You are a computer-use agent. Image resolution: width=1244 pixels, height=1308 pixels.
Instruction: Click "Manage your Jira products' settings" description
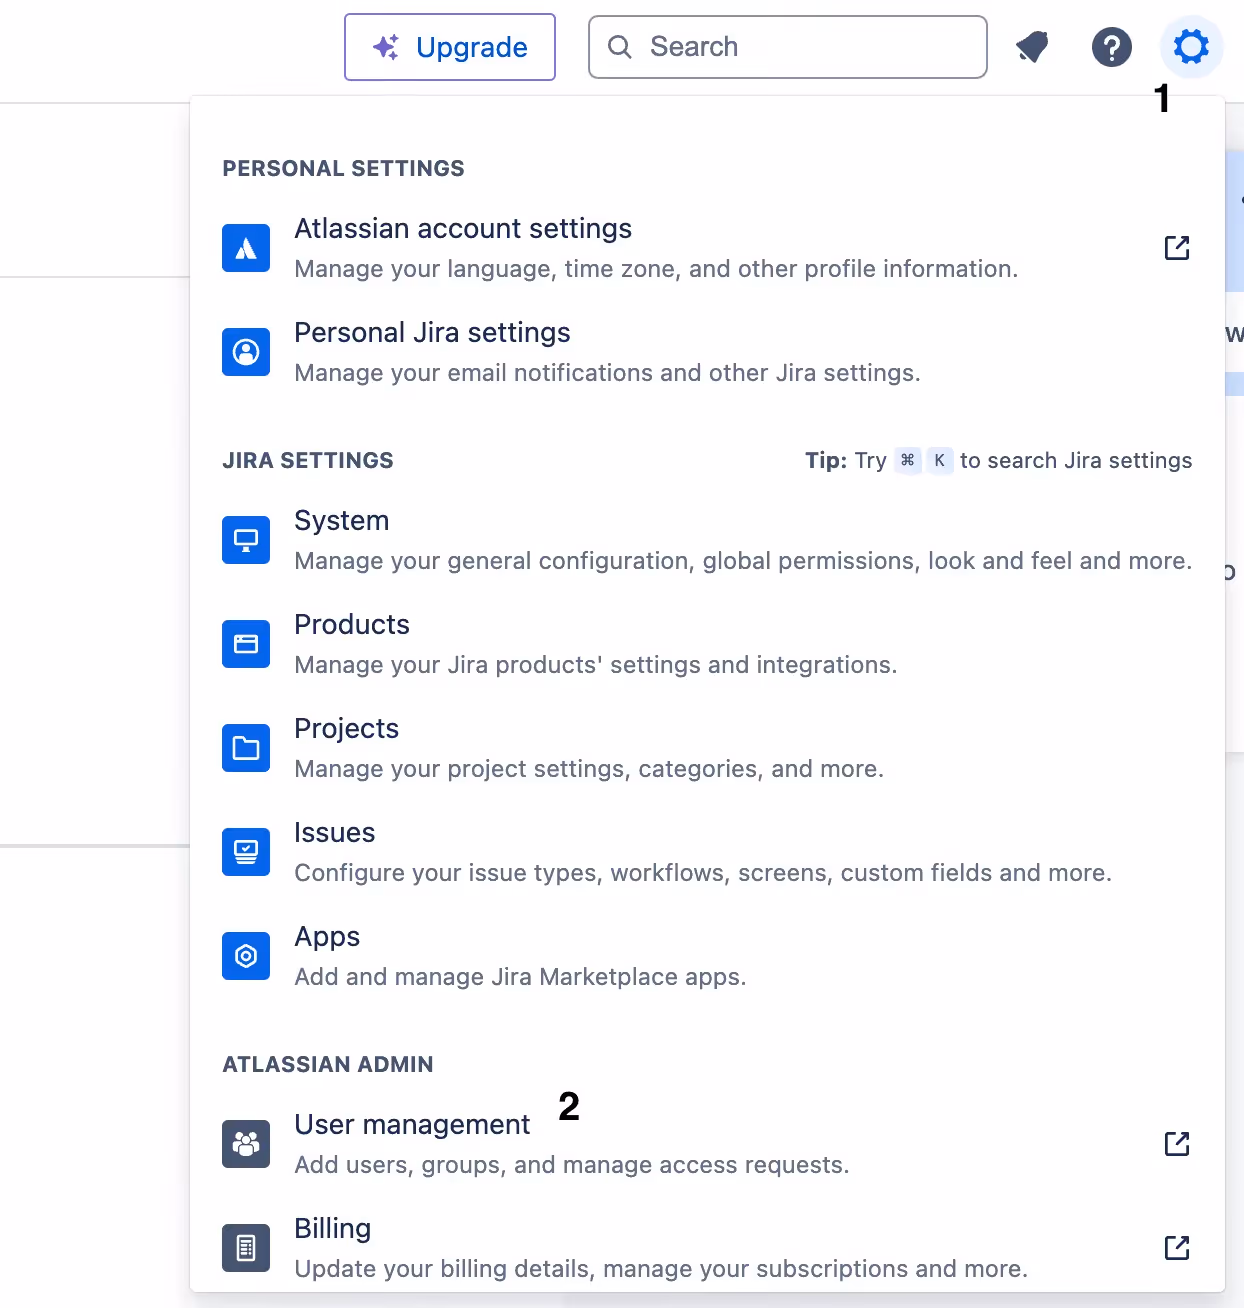pos(596,665)
